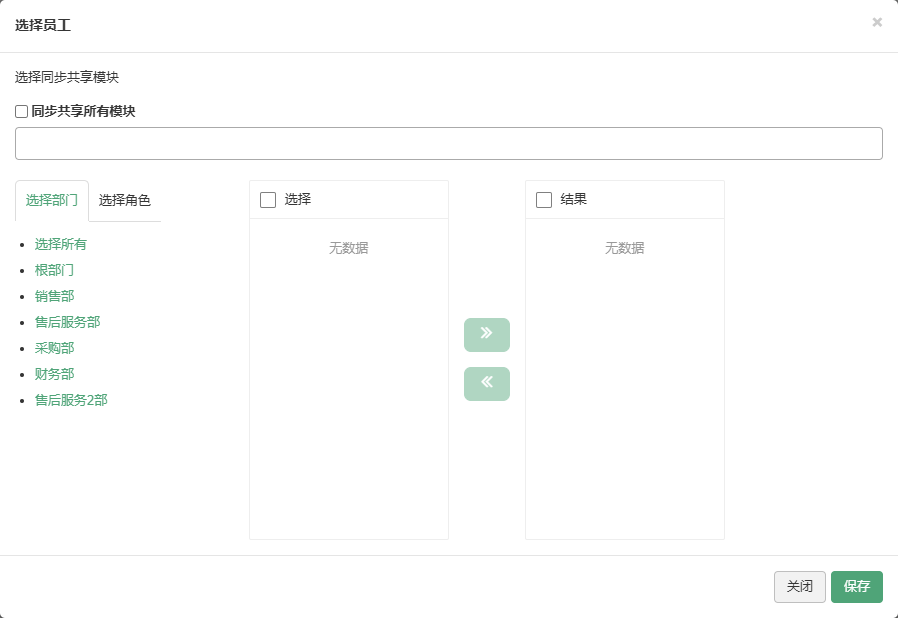The width and height of the screenshot is (898, 618).
Task: Click the 保存 button
Action: [857, 586]
